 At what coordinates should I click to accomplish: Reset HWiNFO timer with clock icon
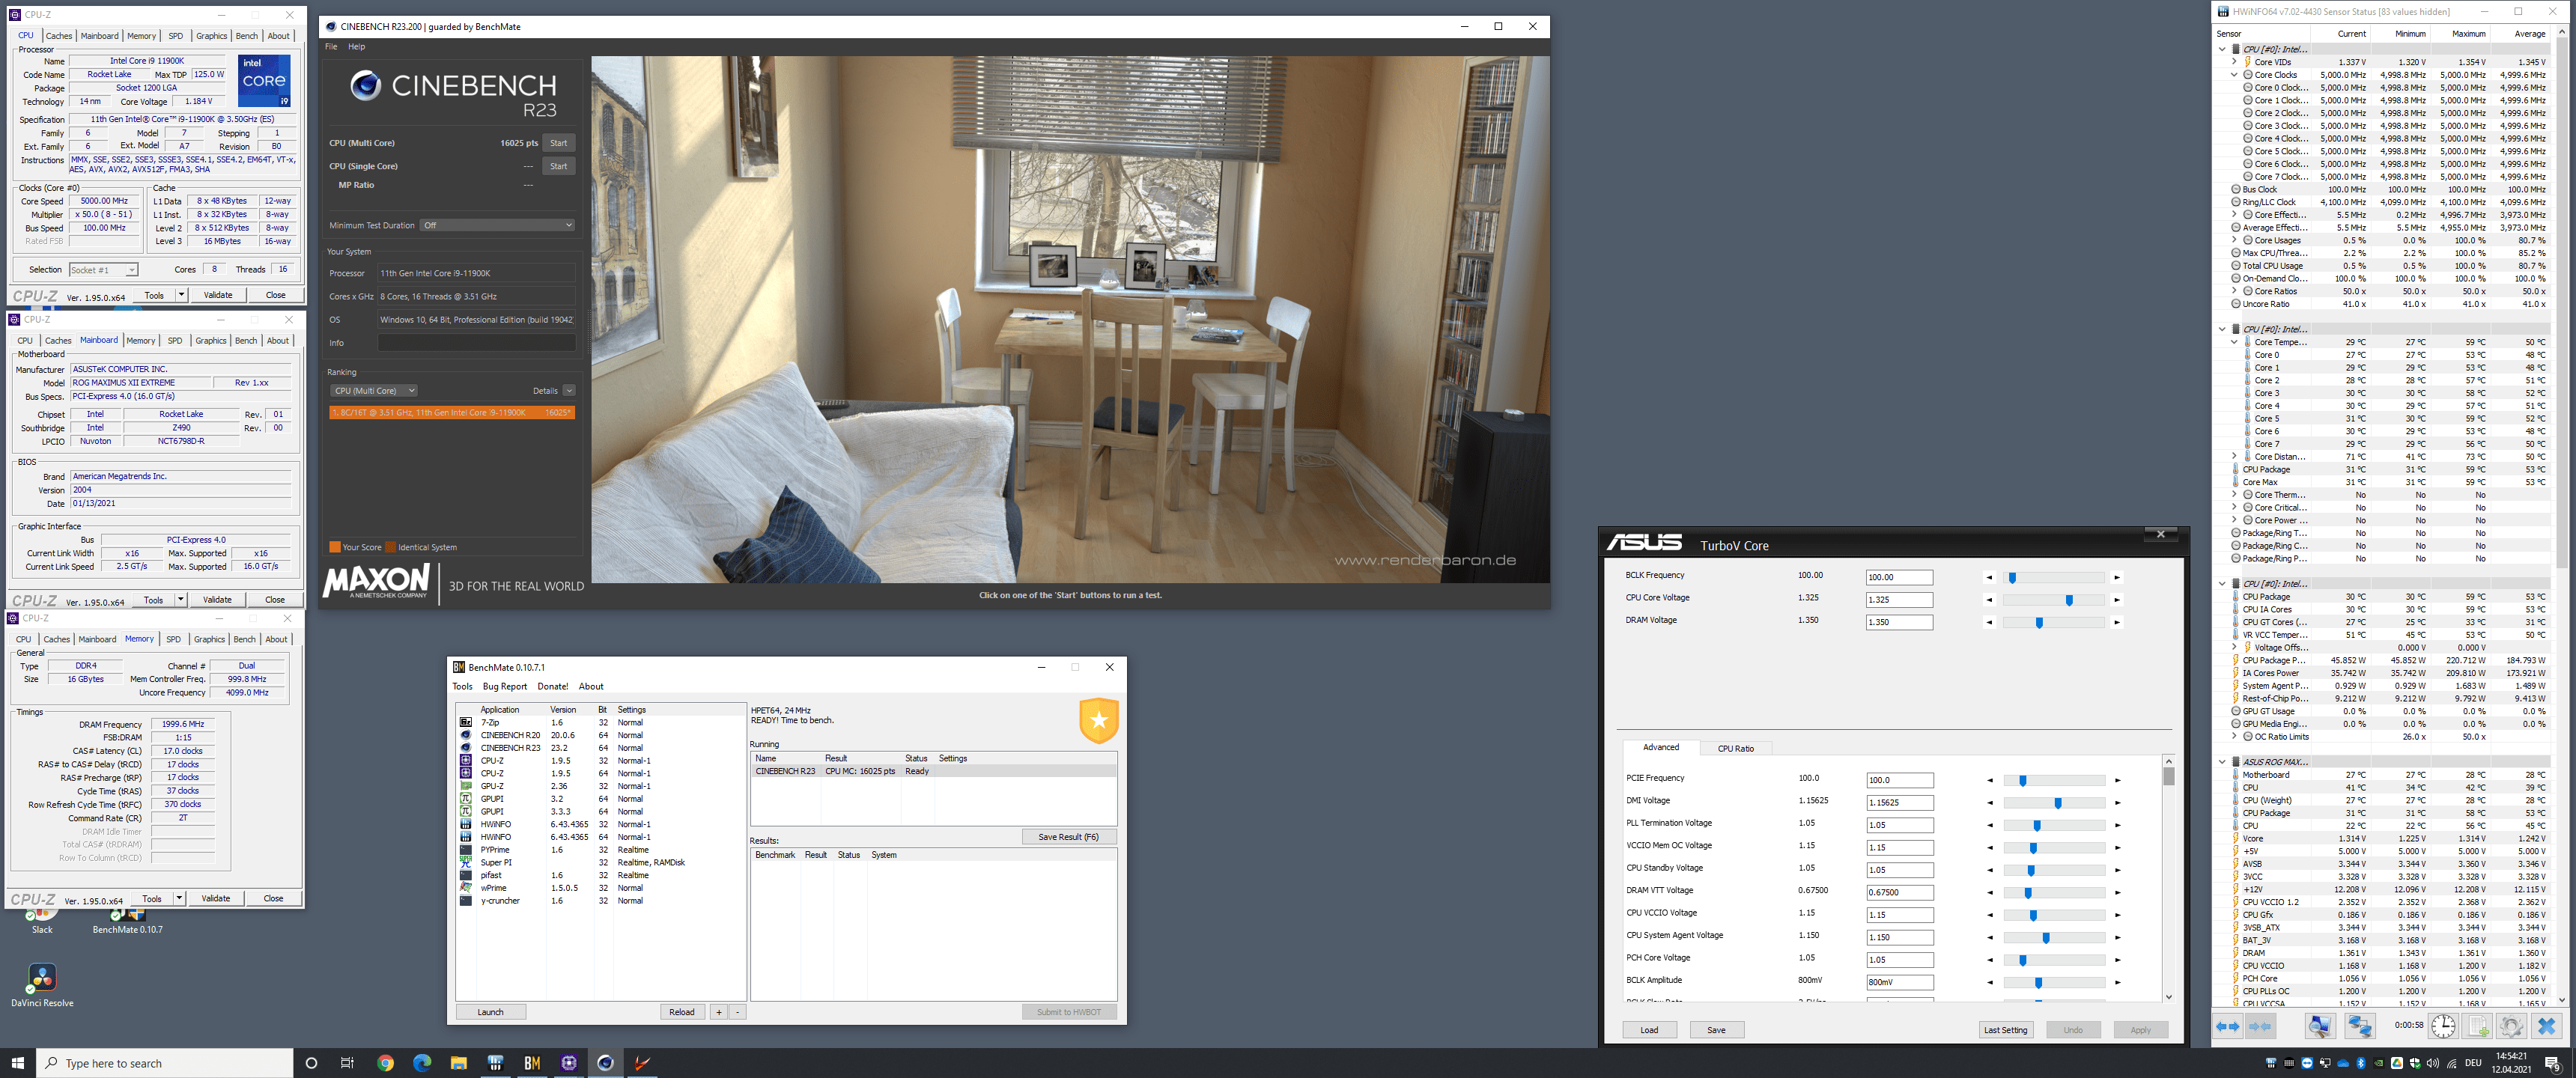pyautogui.click(x=2443, y=1026)
